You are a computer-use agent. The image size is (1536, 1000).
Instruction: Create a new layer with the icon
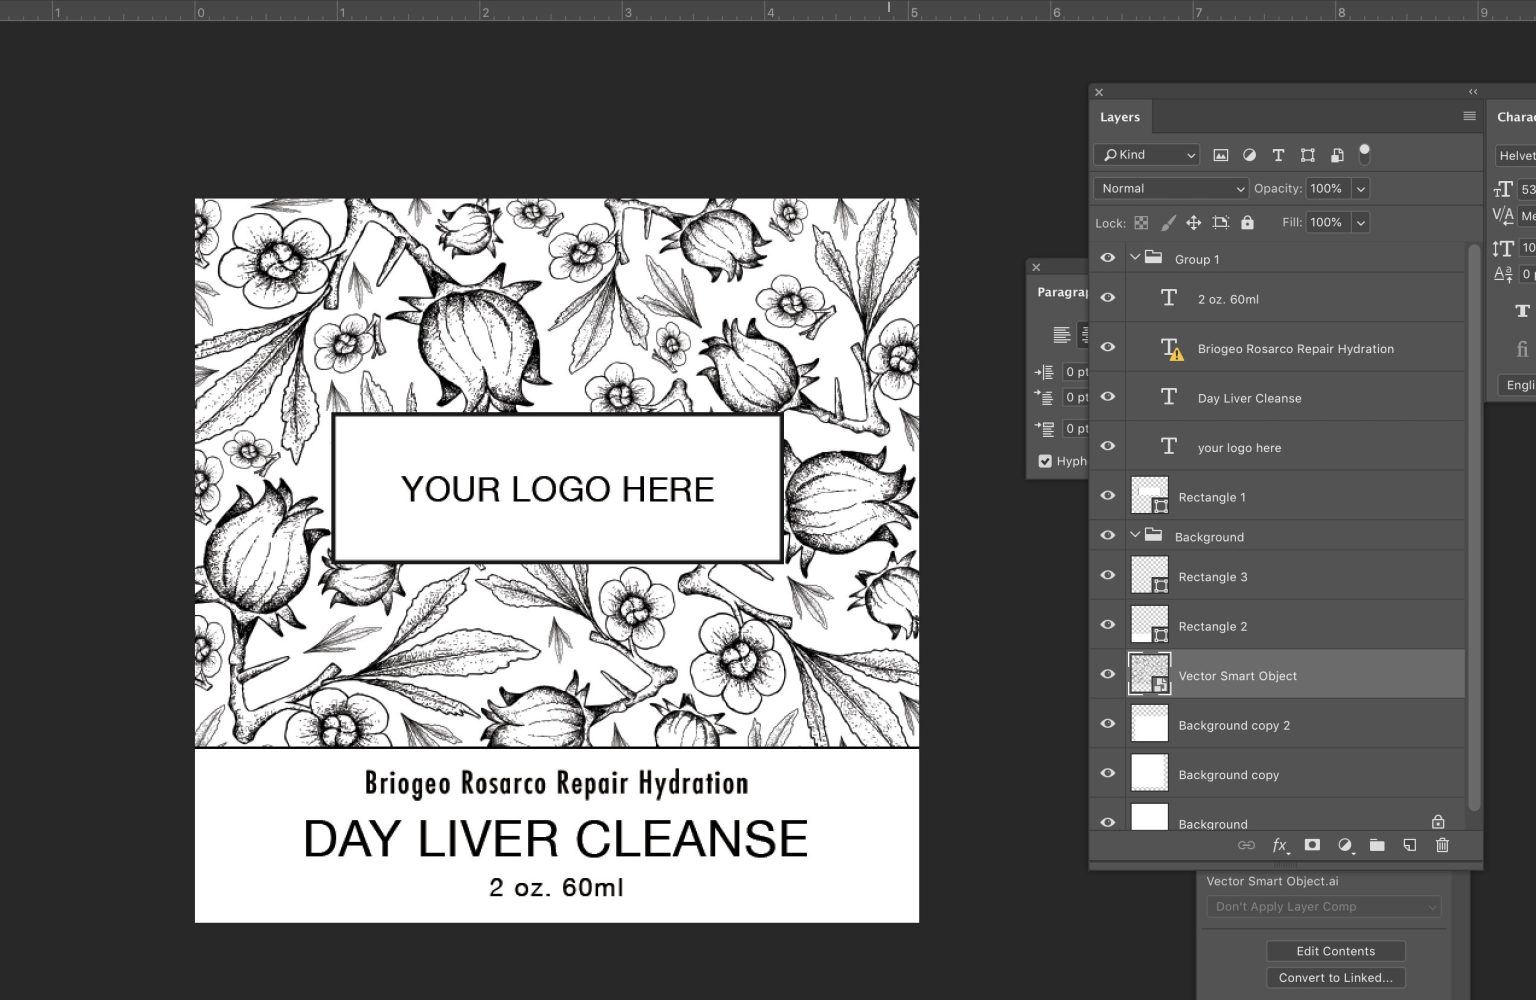click(x=1409, y=845)
